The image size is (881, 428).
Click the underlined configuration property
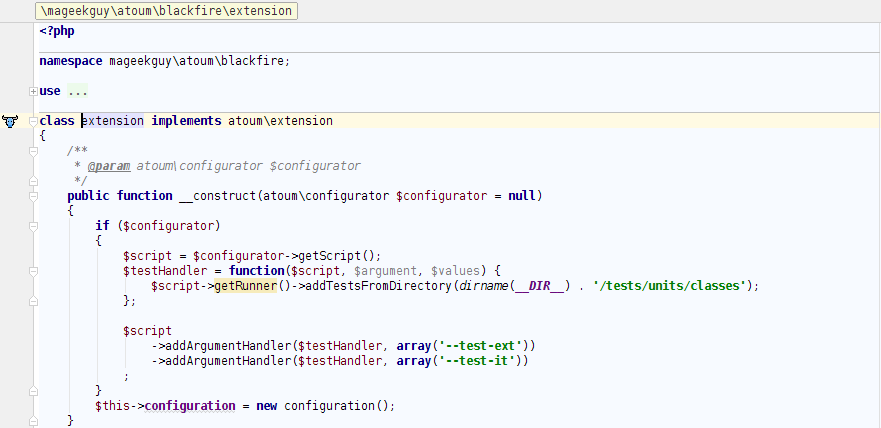coord(190,406)
